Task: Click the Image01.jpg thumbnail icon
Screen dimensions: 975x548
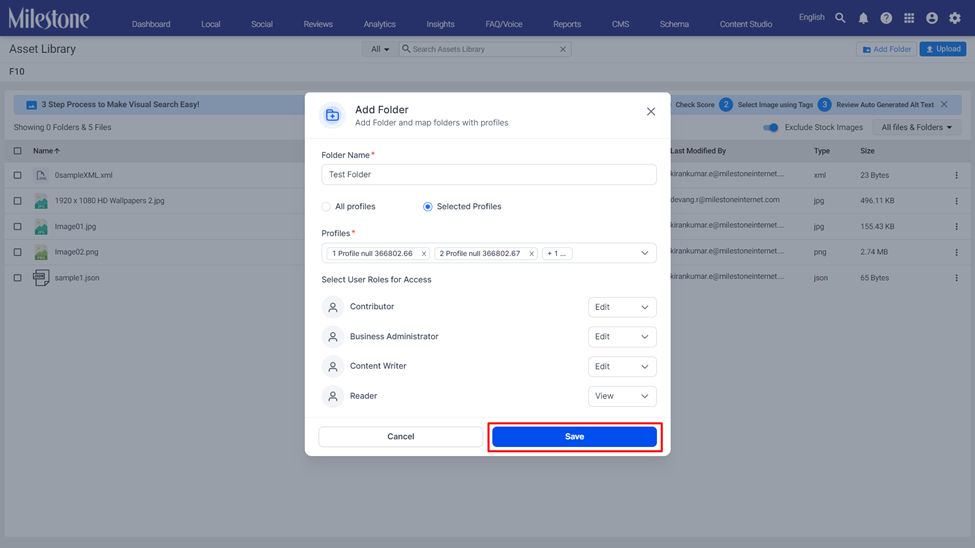Action: [41, 227]
